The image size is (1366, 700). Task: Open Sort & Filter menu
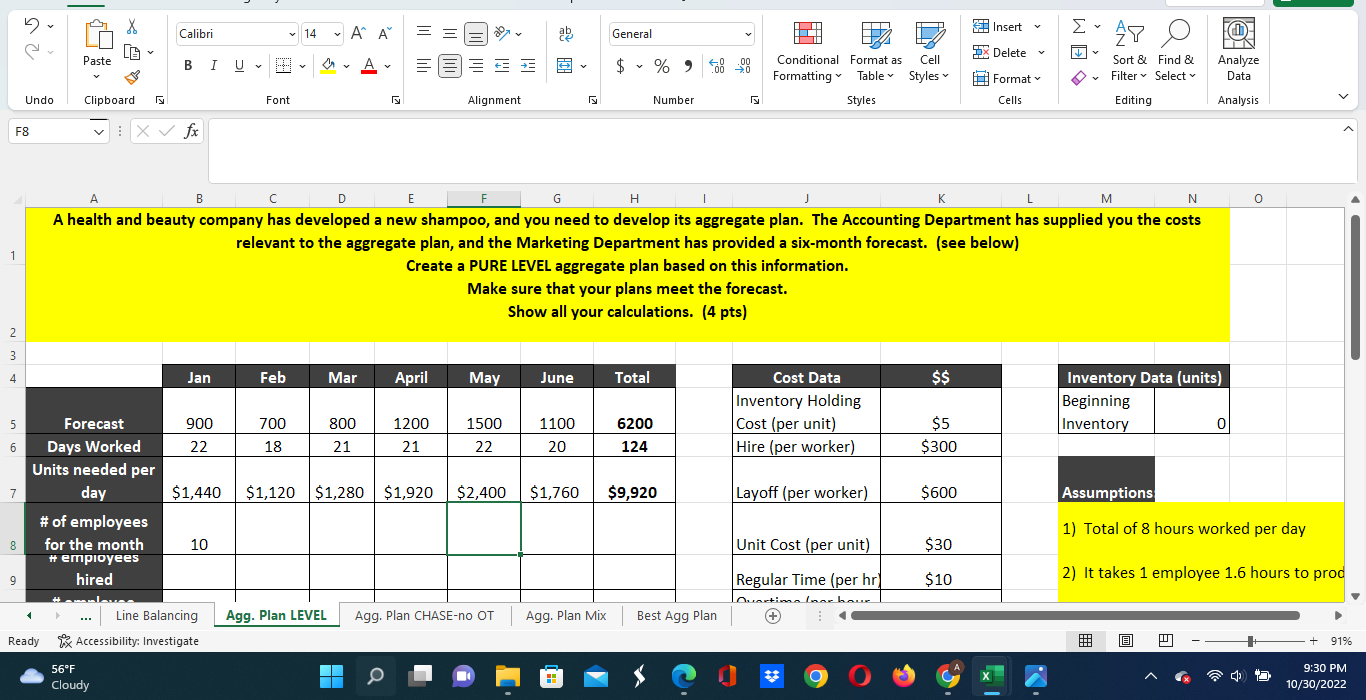tap(1130, 52)
